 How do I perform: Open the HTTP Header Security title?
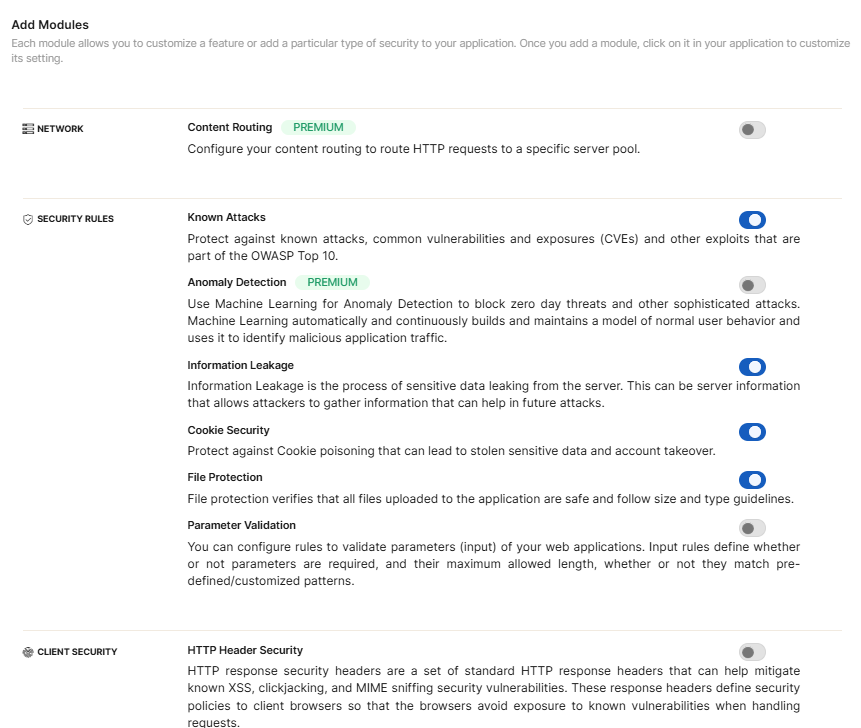pos(245,650)
